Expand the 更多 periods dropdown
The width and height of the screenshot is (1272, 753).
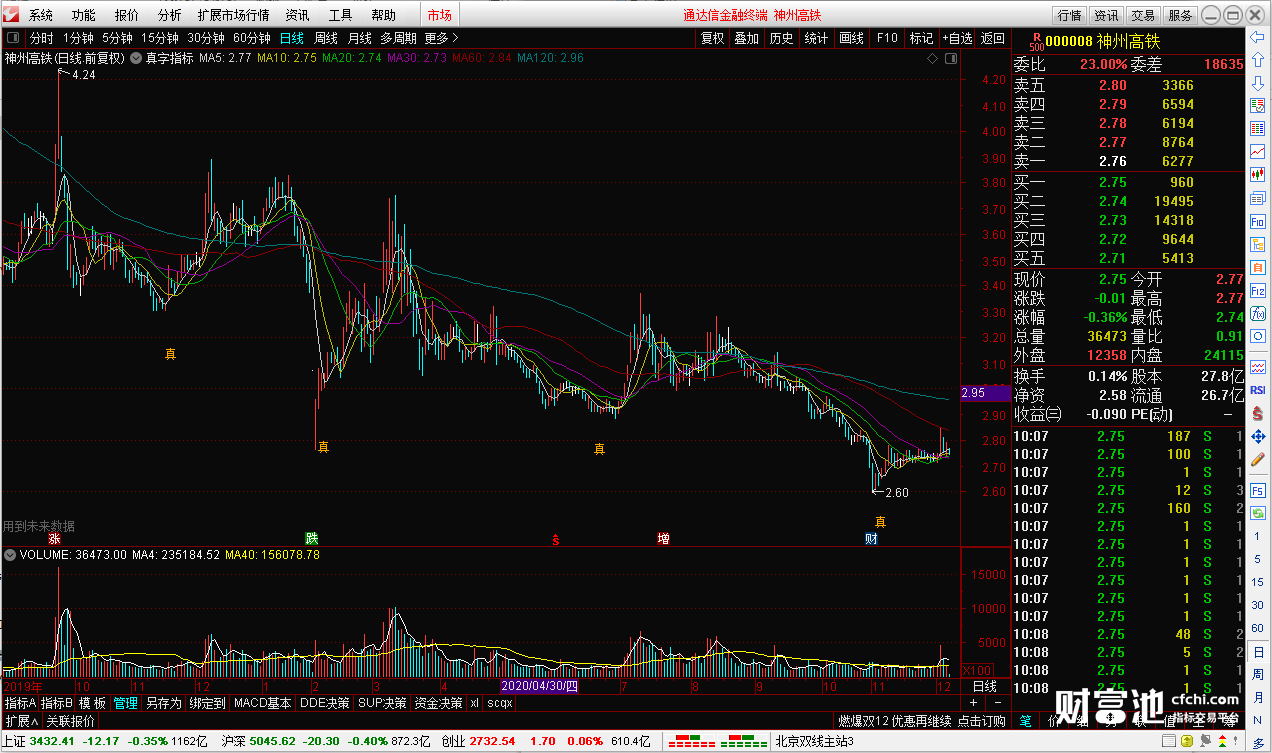click(x=441, y=38)
